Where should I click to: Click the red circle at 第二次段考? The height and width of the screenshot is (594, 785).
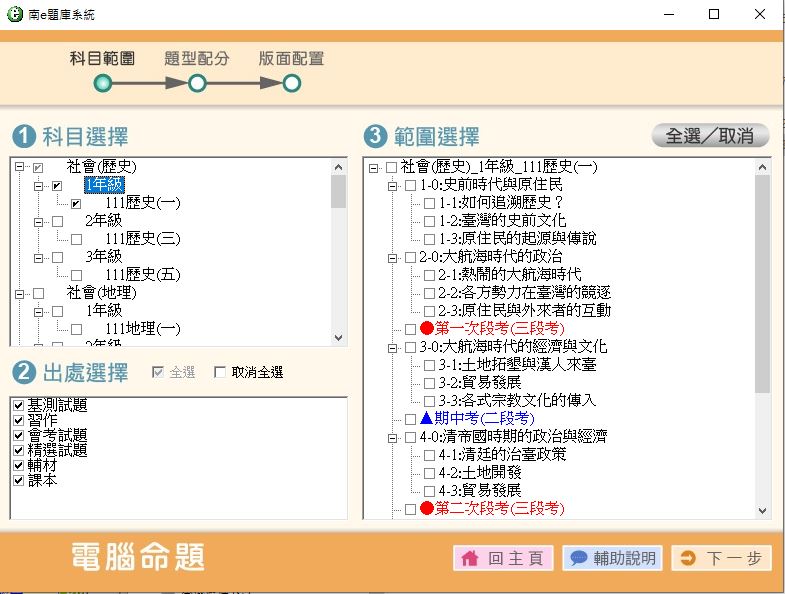[x=427, y=508]
